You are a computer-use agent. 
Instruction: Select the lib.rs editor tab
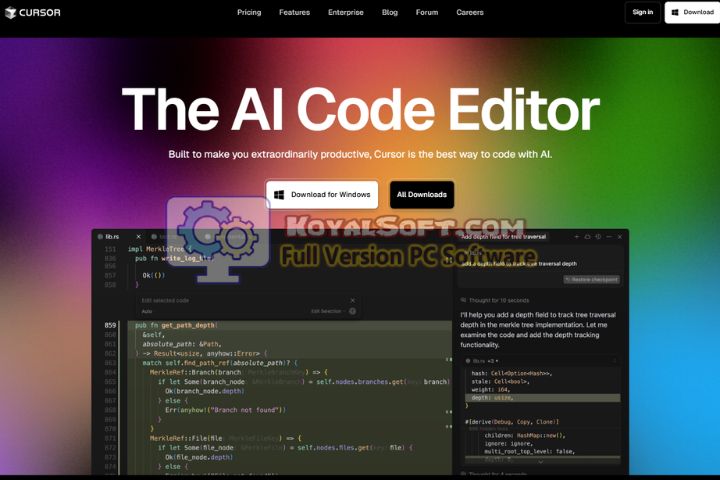[112, 237]
